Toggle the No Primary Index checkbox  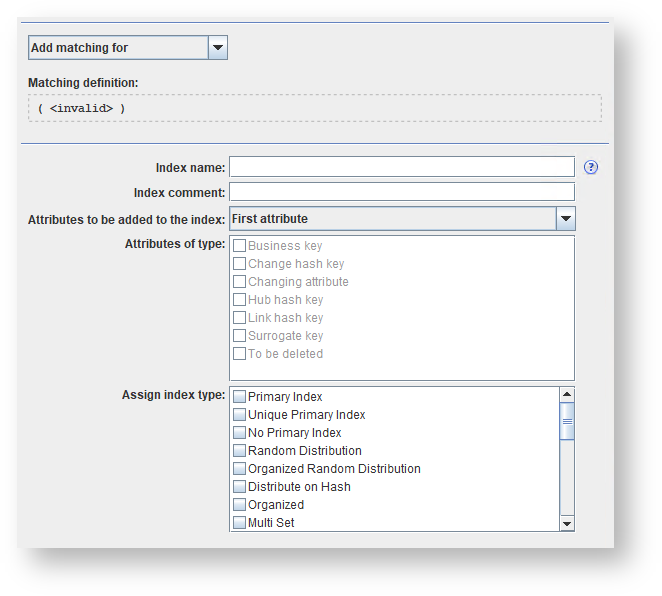240,433
